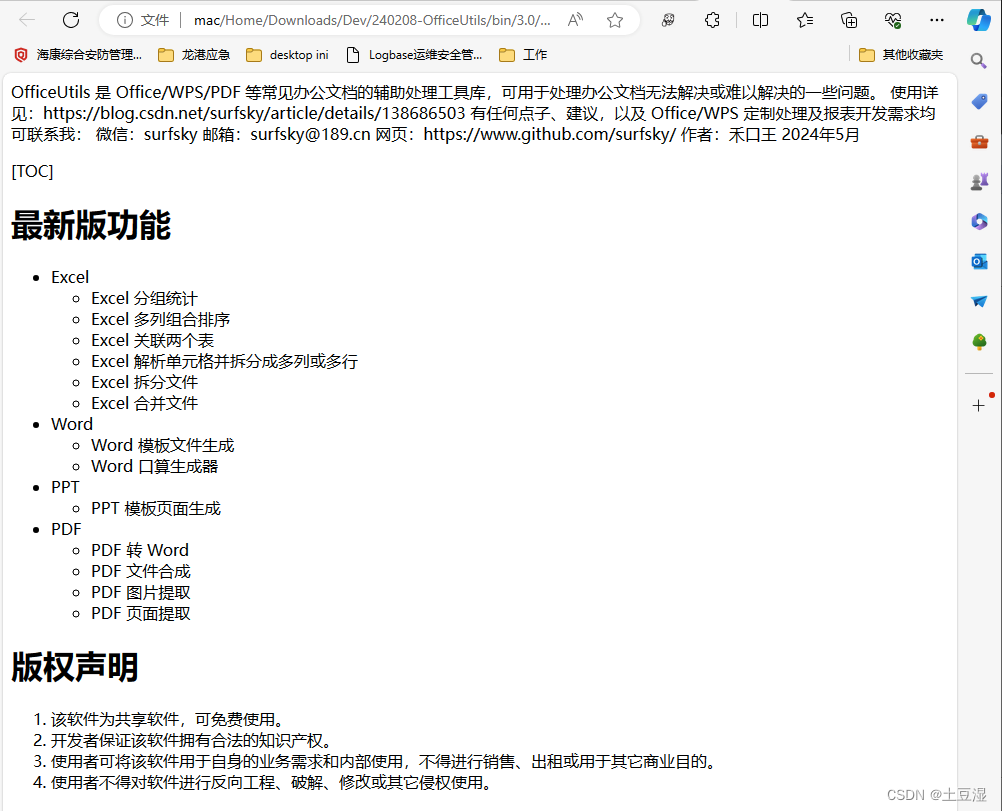Click the blog.csdn.net article URL text
This screenshot has width=1002, height=811.
pyautogui.click(x=254, y=114)
